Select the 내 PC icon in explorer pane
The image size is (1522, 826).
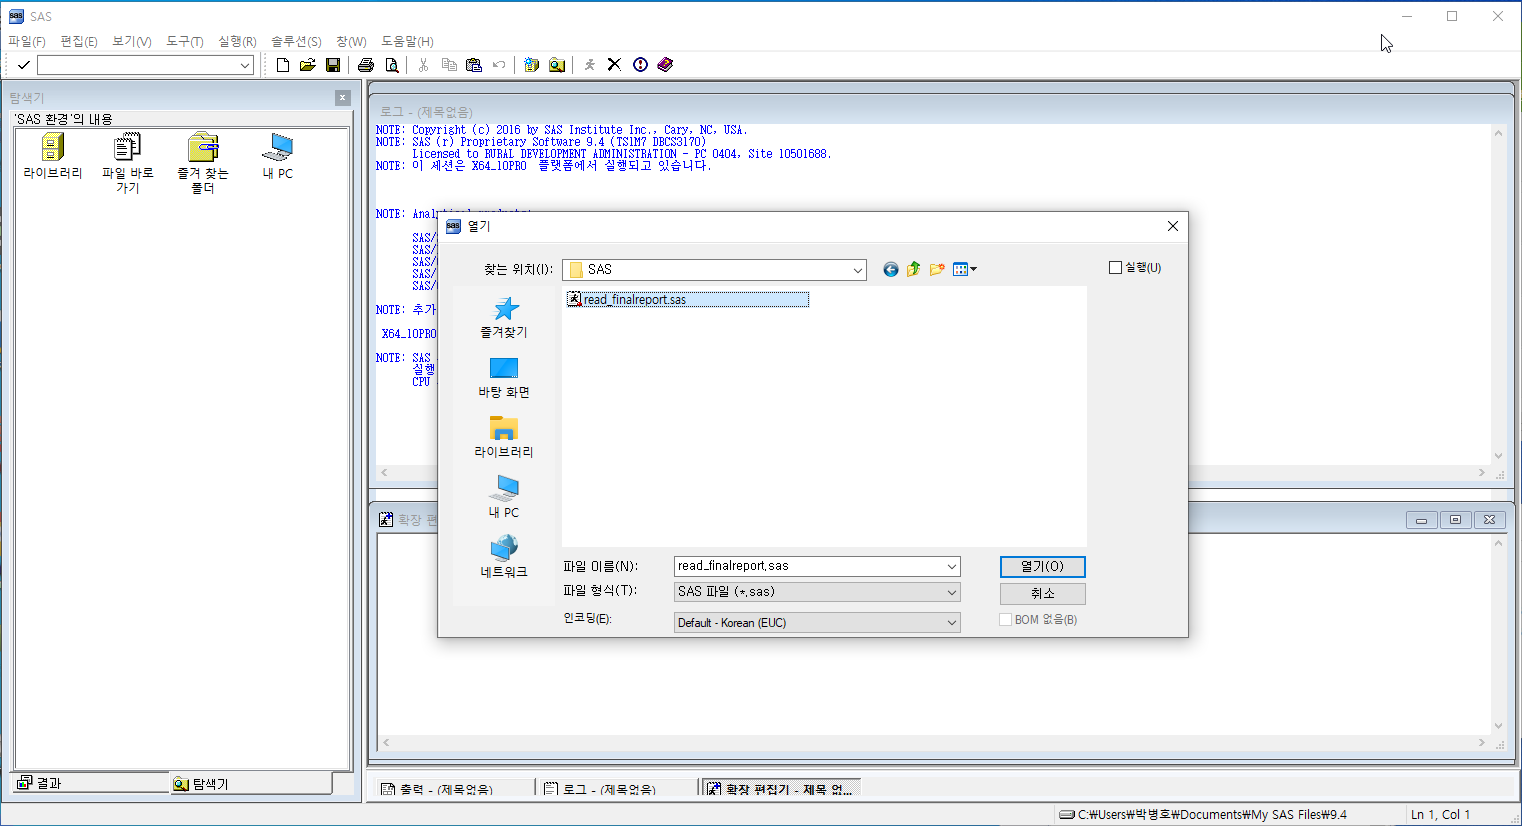[x=278, y=157]
